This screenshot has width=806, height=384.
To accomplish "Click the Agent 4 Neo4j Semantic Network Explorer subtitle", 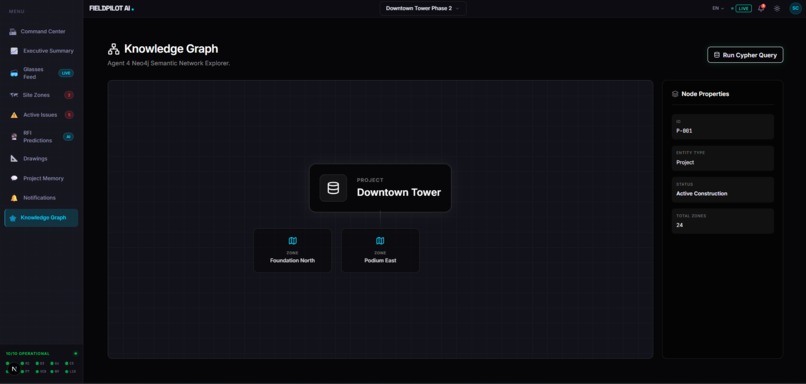I will click(169, 64).
